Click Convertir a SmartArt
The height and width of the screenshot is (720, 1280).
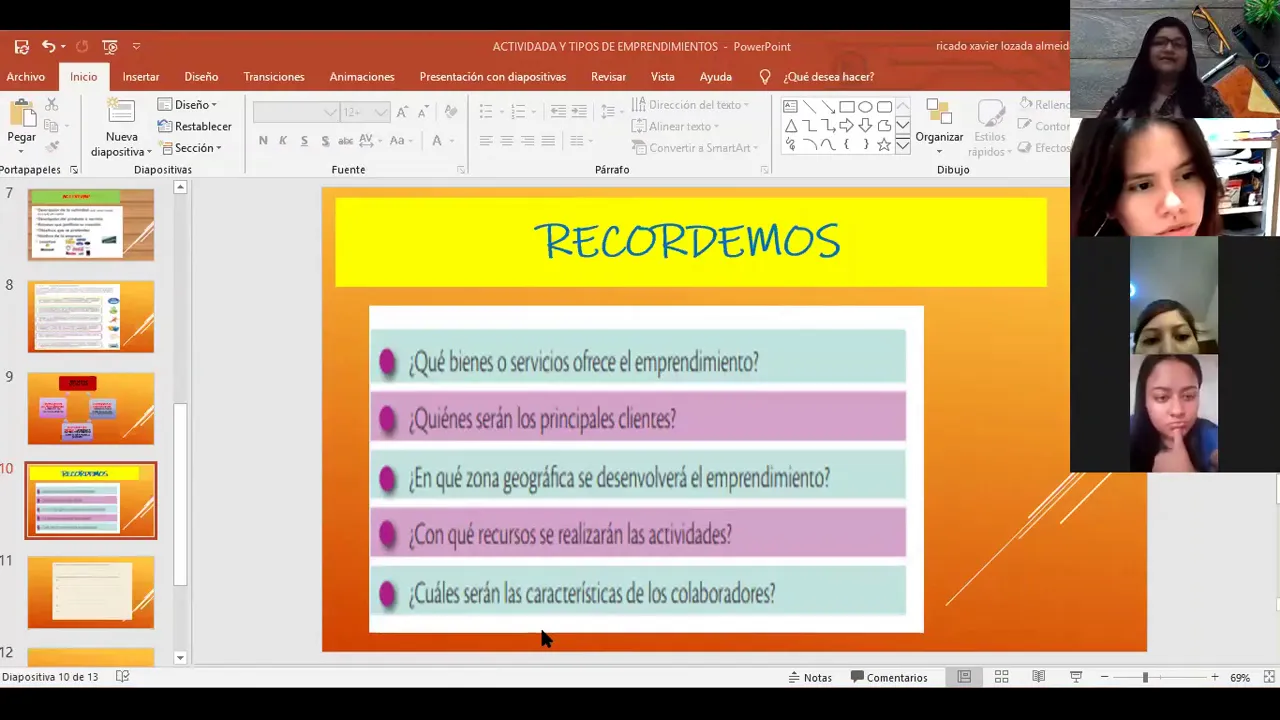coord(695,148)
